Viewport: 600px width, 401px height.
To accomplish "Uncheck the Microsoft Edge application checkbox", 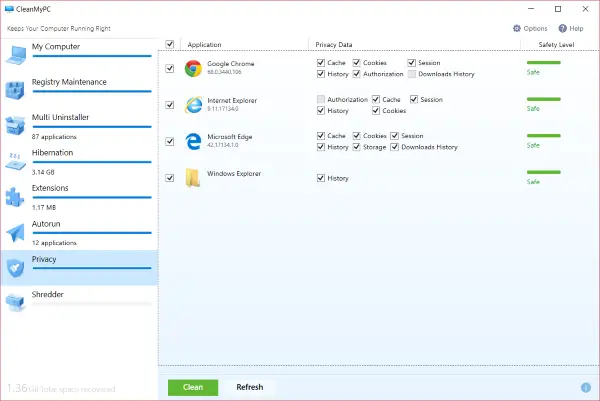I will [x=170, y=142].
